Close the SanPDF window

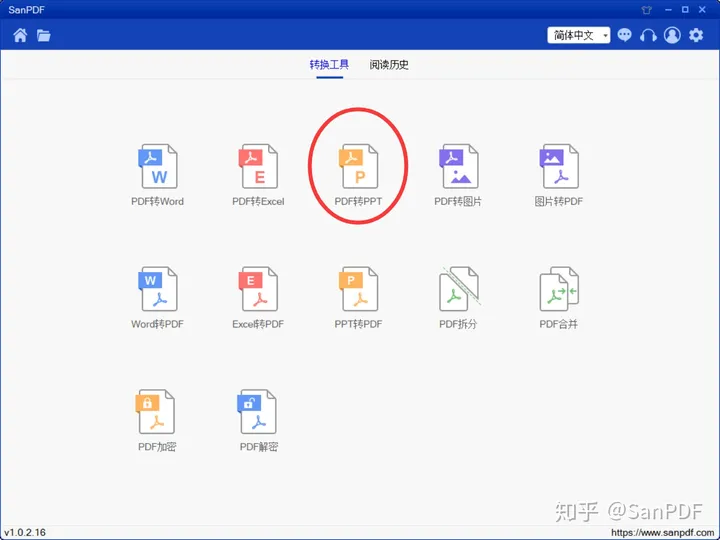click(x=702, y=10)
